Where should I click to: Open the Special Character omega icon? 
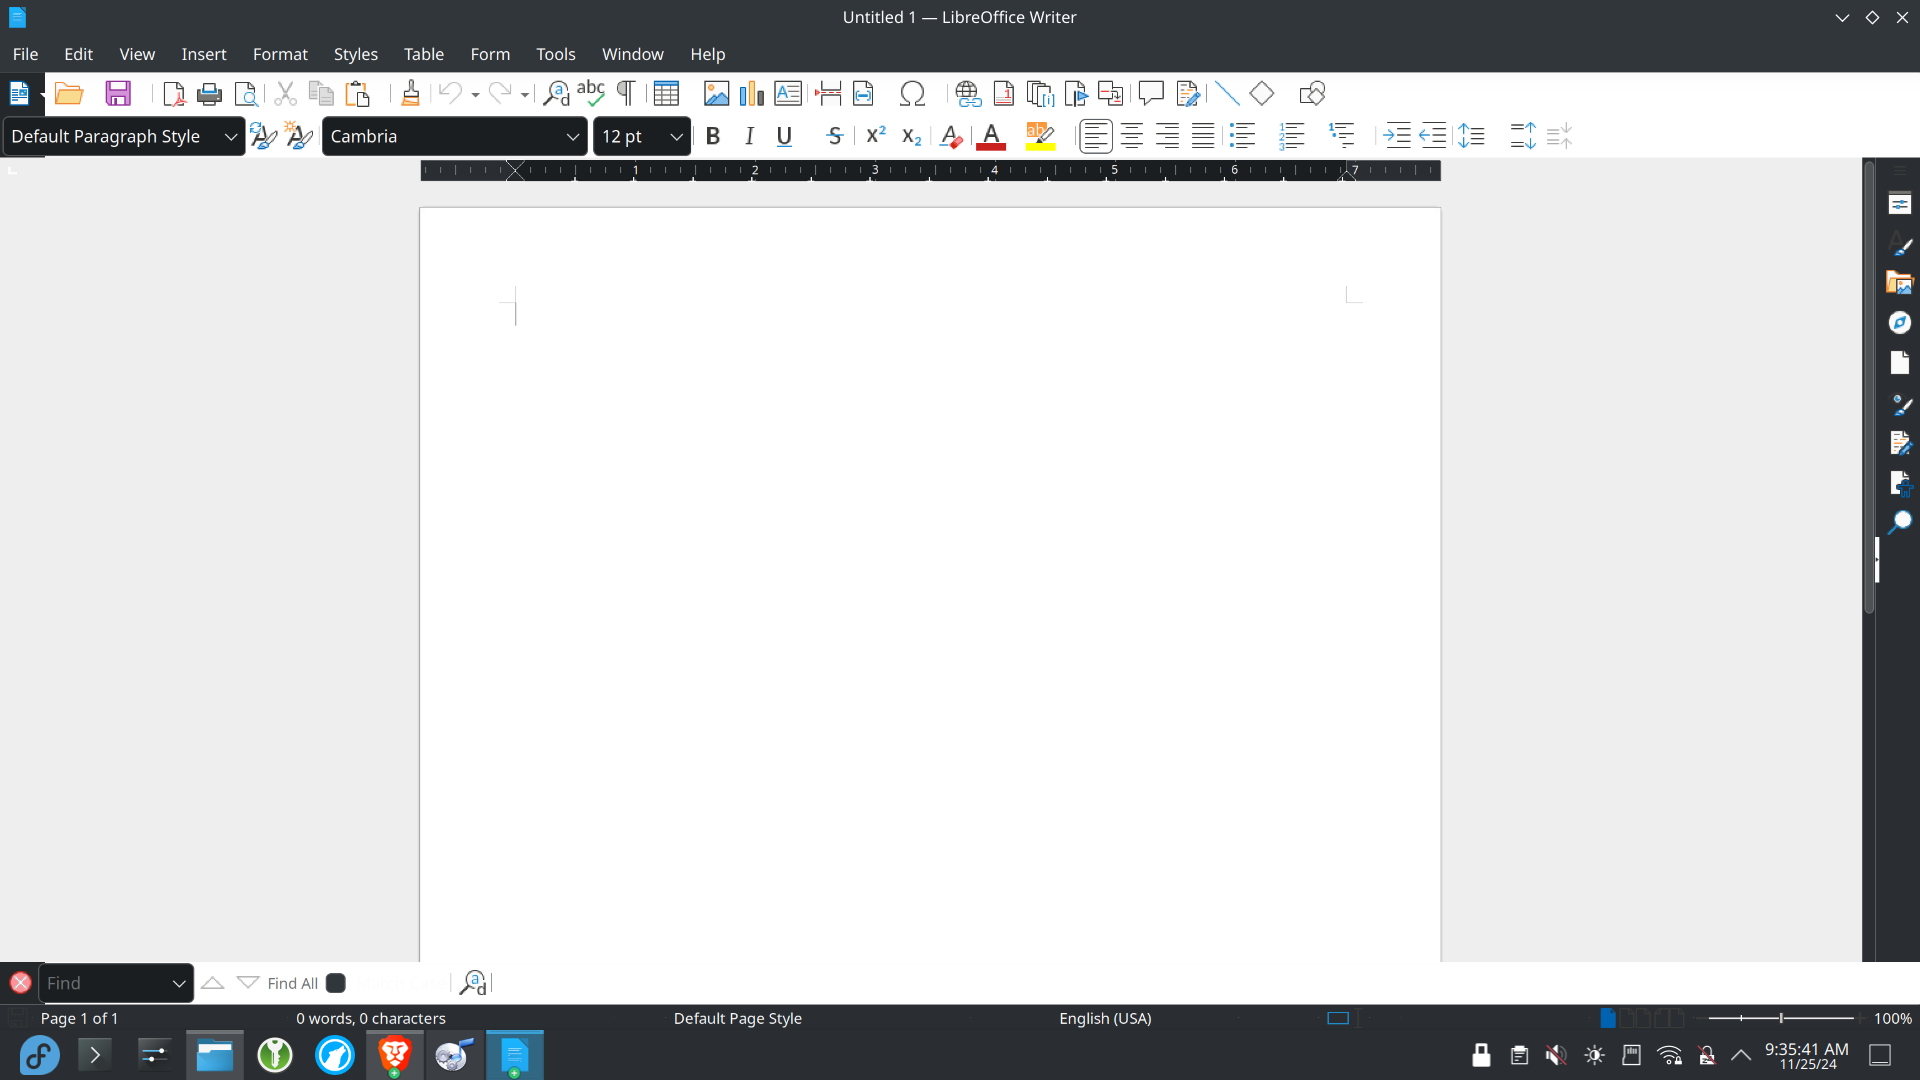click(x=911, y=94)
